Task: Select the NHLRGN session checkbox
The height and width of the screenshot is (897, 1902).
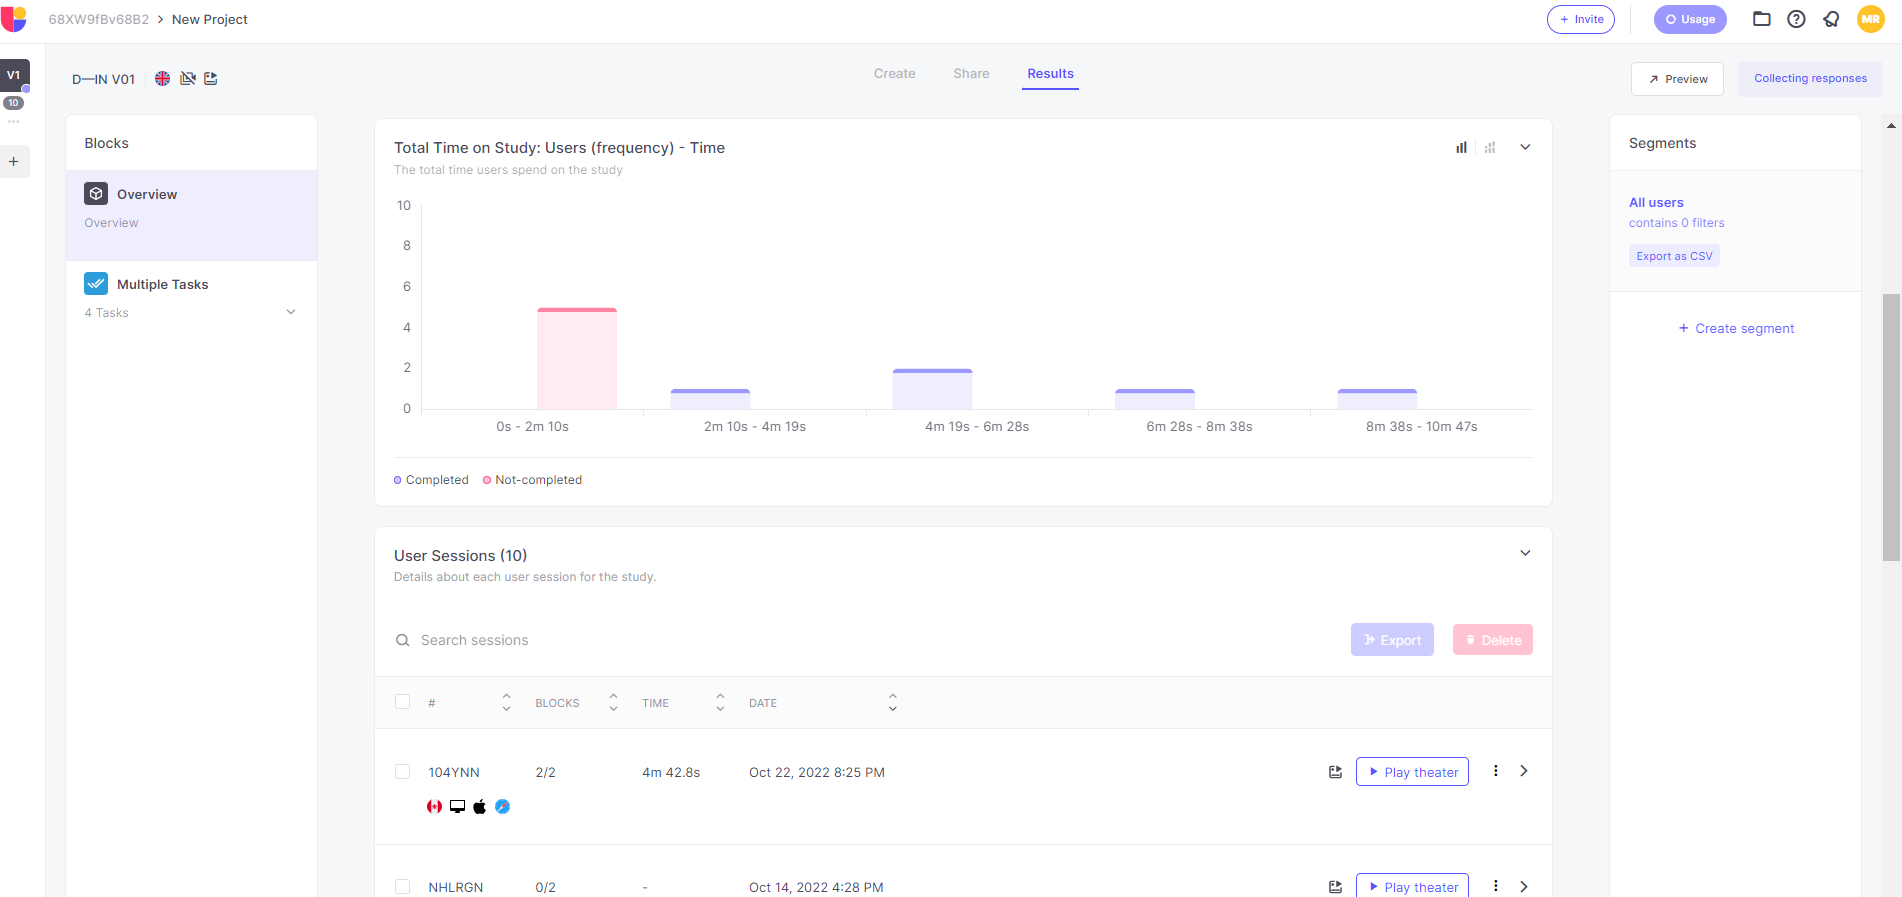Action: 402,887
